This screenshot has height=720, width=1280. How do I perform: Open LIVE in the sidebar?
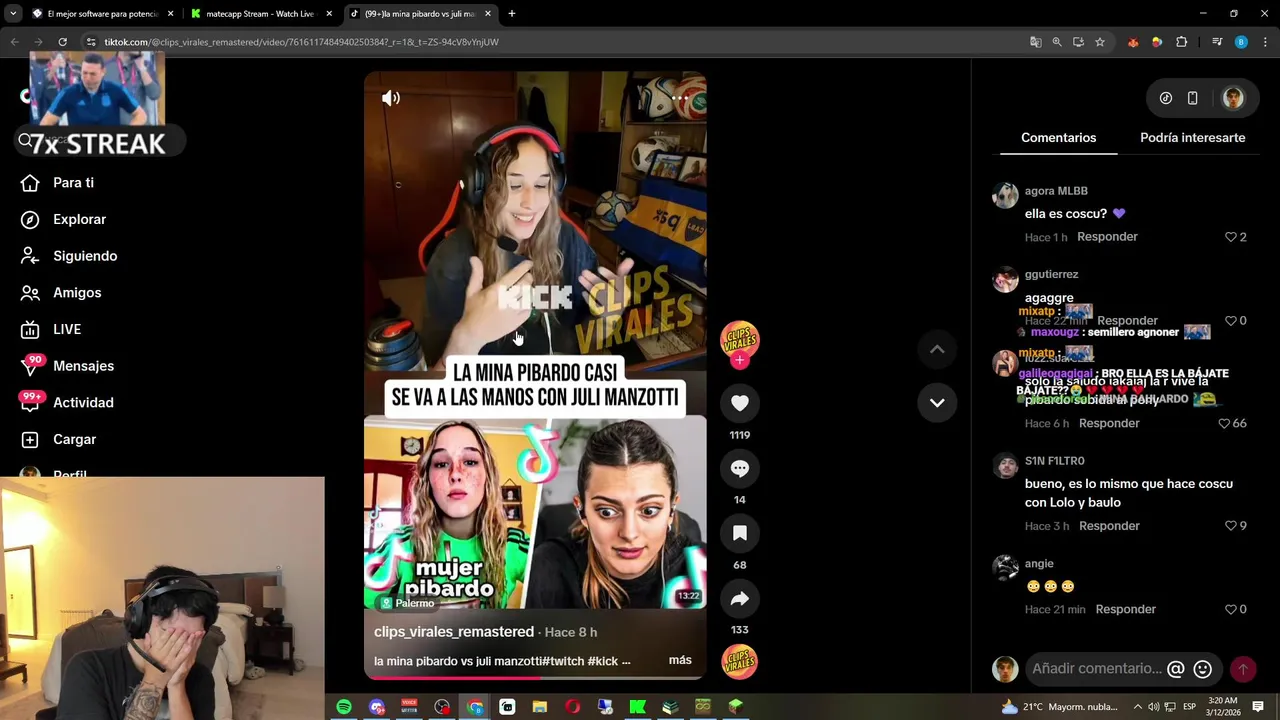tap(67, 329)
